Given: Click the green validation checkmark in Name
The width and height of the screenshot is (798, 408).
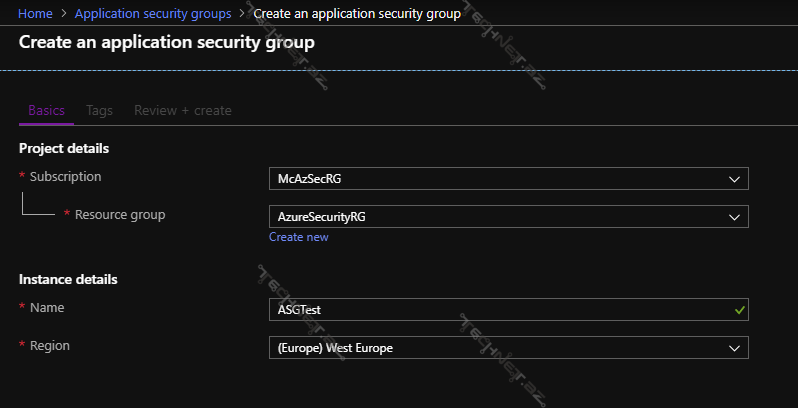Looking at the screenshot, I should point(738,310).
